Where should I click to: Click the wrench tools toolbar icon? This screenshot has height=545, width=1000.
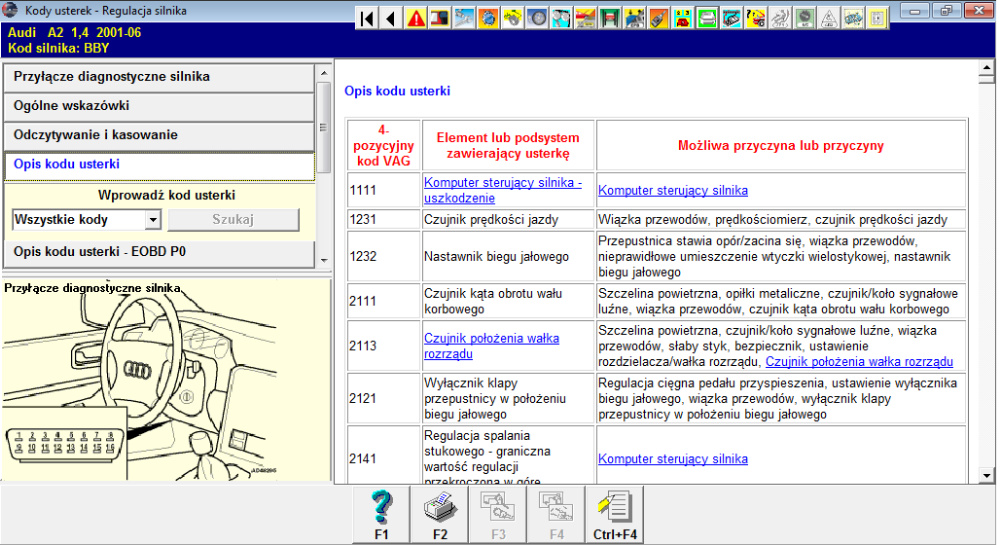tap(464, 18)
